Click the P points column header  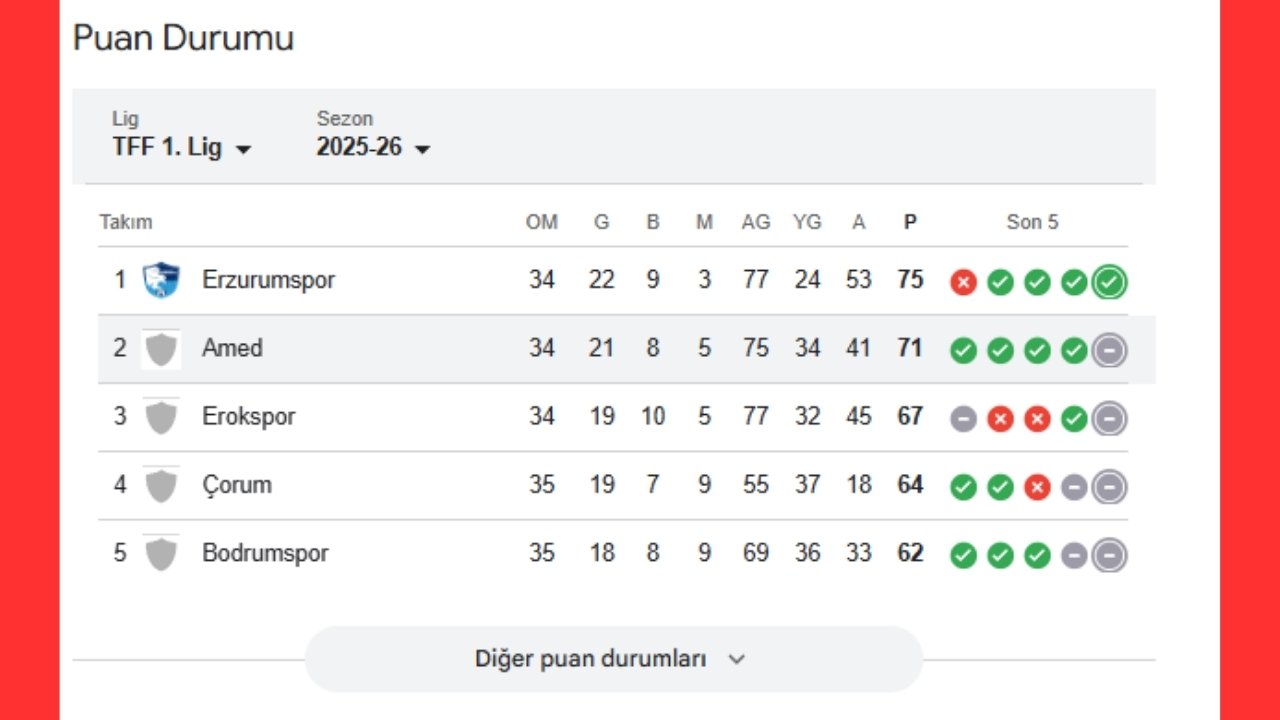[910, 222]
